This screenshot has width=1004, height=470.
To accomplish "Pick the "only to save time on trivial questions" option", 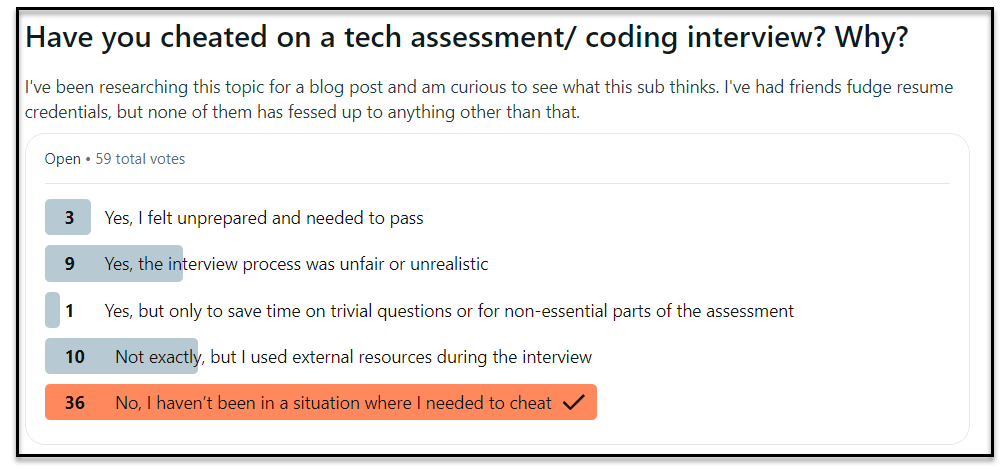I will 449,311.
